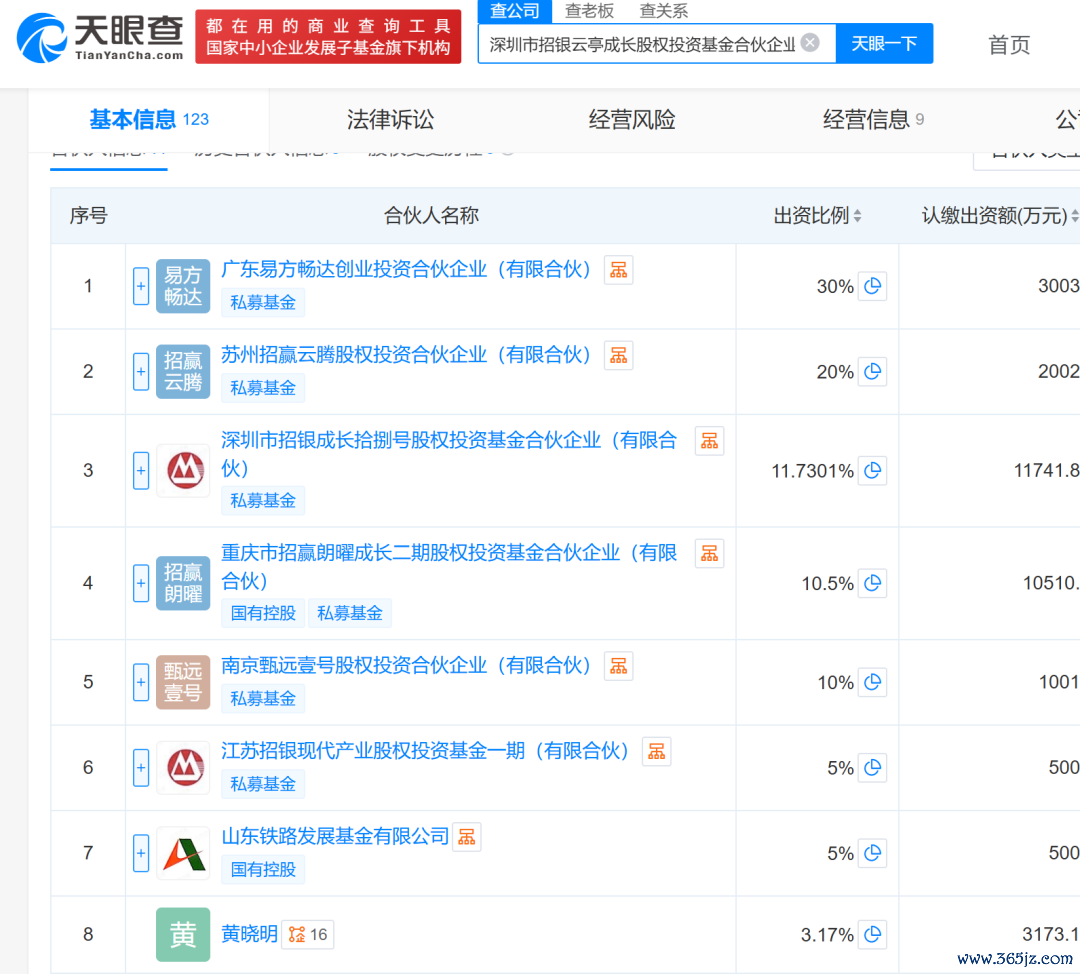Screen dimensions: 1080x974
Task: Sort by 出资比例 column arrows
Action: coord(857,216)
